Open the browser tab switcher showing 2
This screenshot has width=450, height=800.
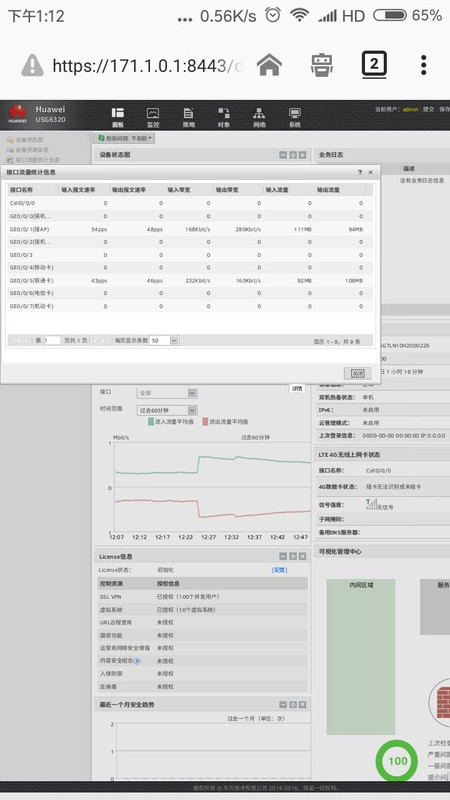[x=374, y=65]
